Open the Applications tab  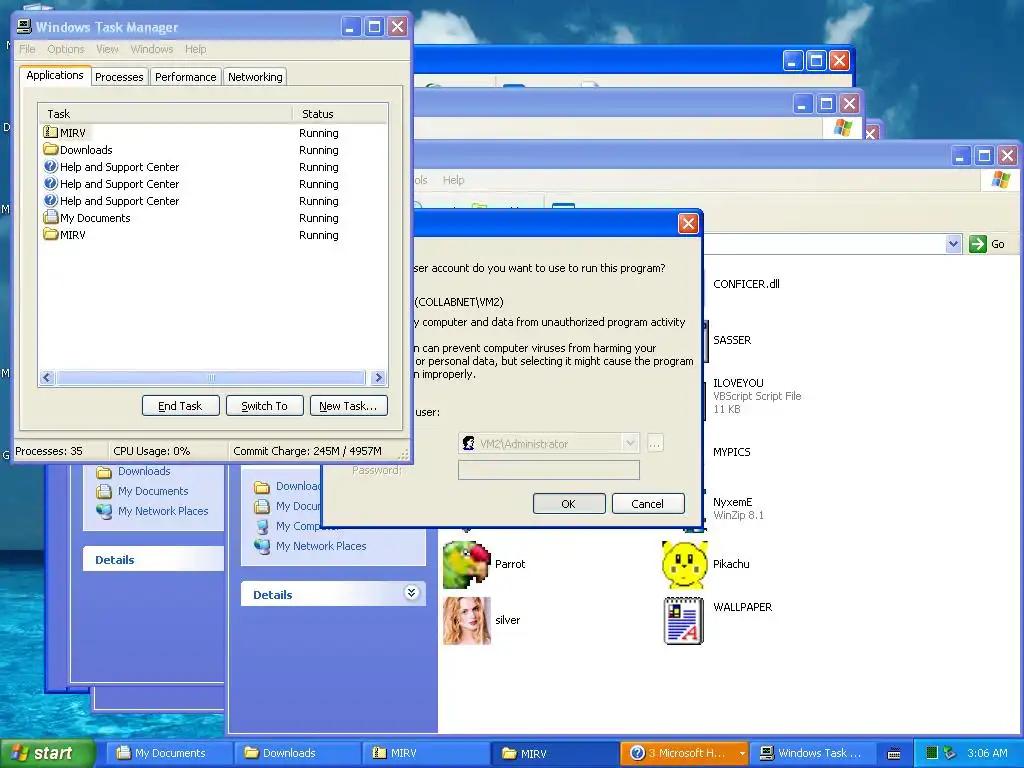tap(55, 75)
